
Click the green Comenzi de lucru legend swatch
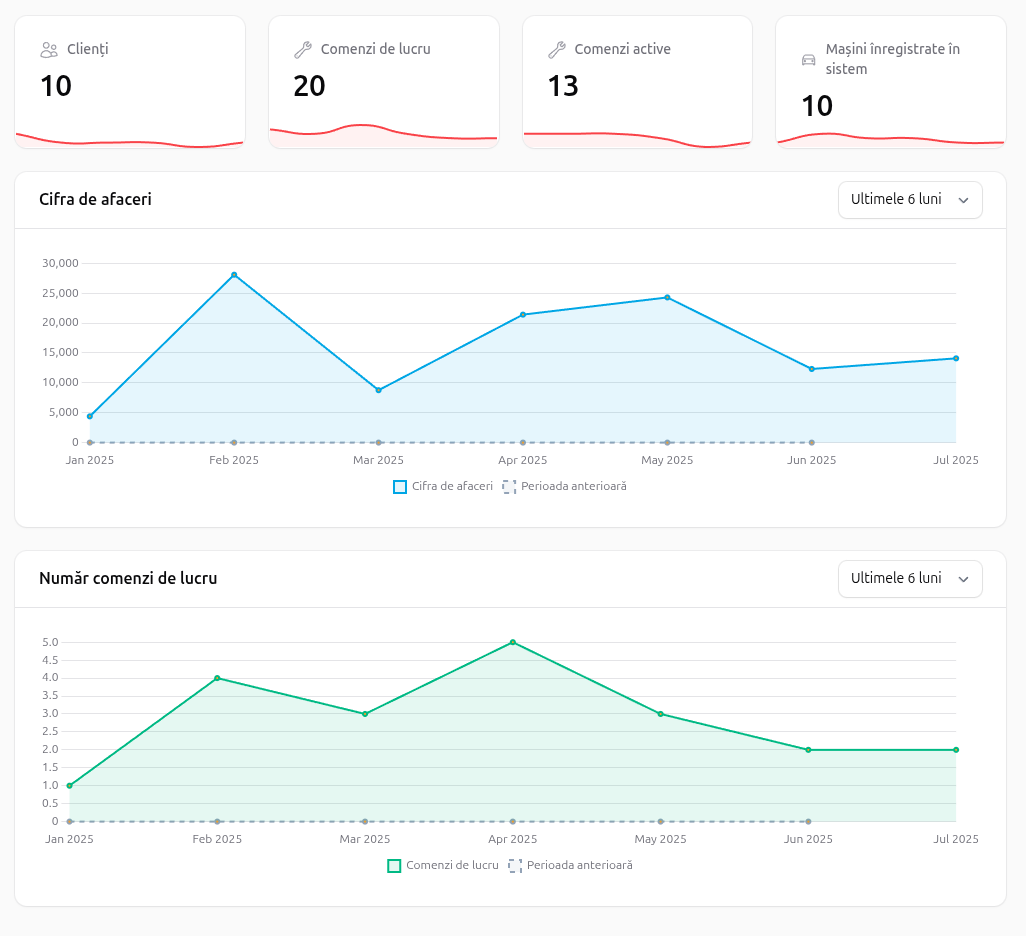coord(394,866)
